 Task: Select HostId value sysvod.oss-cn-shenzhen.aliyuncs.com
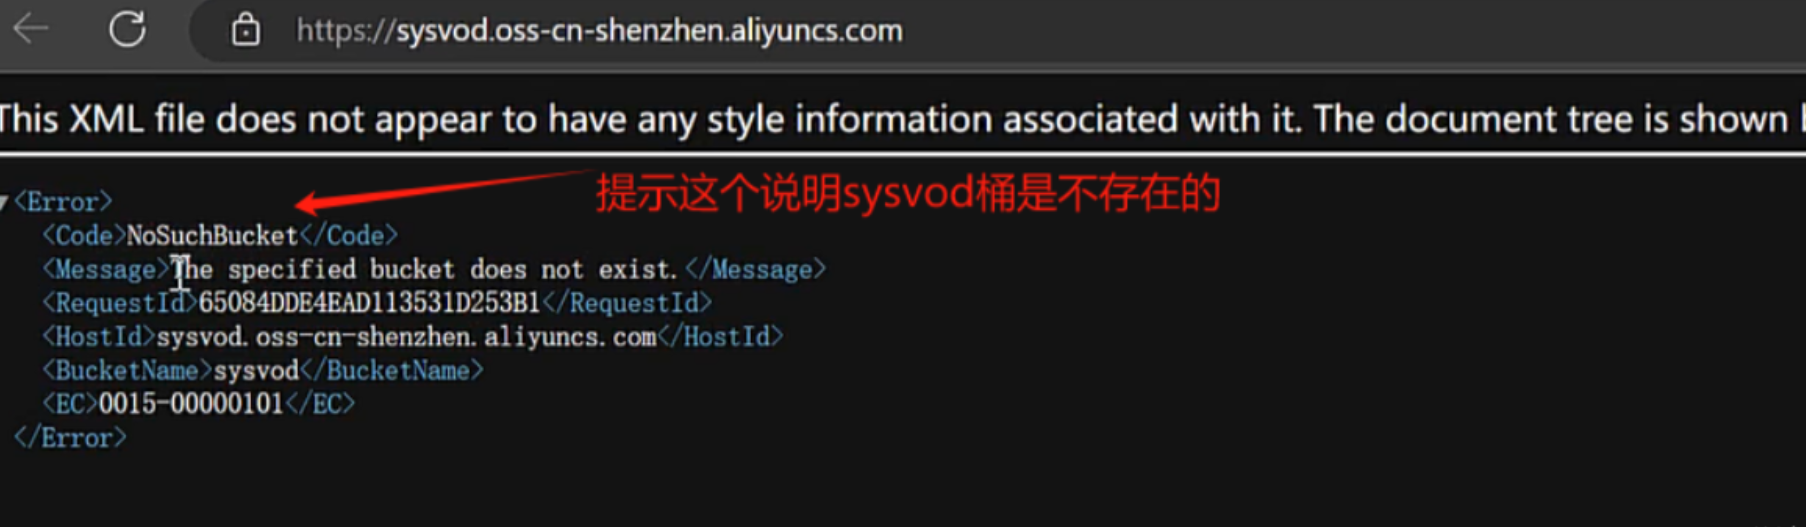[406, 337]
